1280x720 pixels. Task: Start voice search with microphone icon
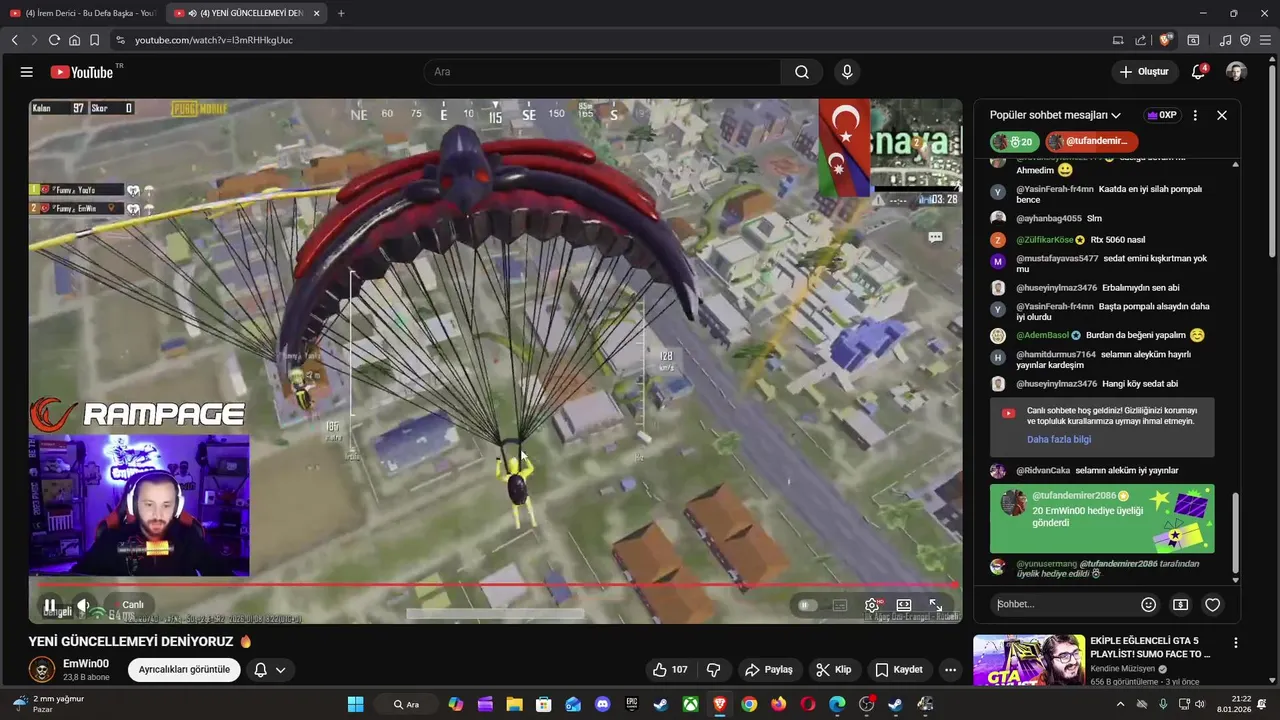point(847,72)
